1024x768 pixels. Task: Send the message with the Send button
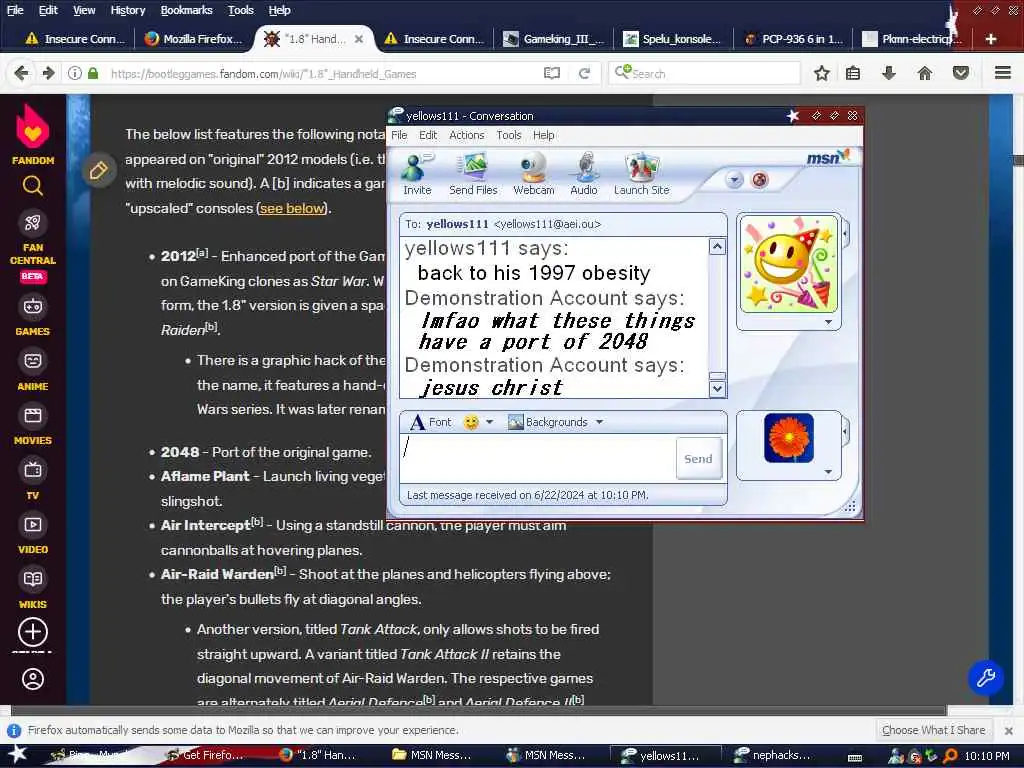(698, 458)
